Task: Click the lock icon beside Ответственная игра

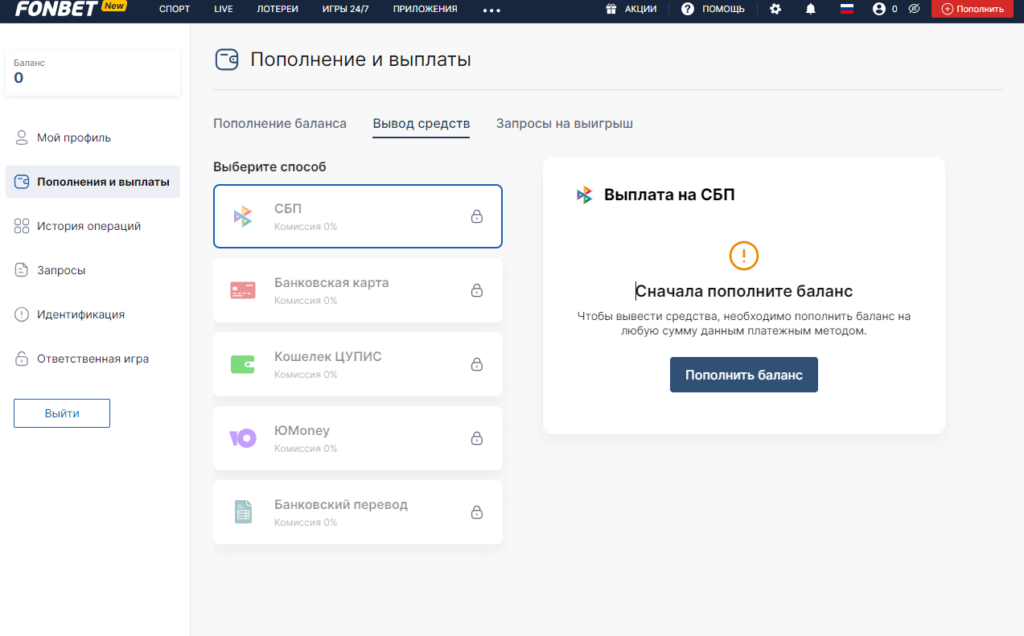Action: [22, 358]
